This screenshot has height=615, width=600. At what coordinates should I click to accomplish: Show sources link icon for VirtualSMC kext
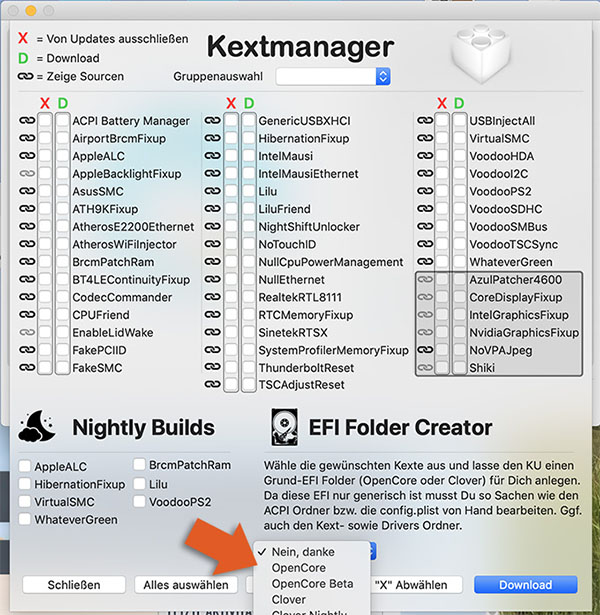pyautogui.click(x=425, y=138)
